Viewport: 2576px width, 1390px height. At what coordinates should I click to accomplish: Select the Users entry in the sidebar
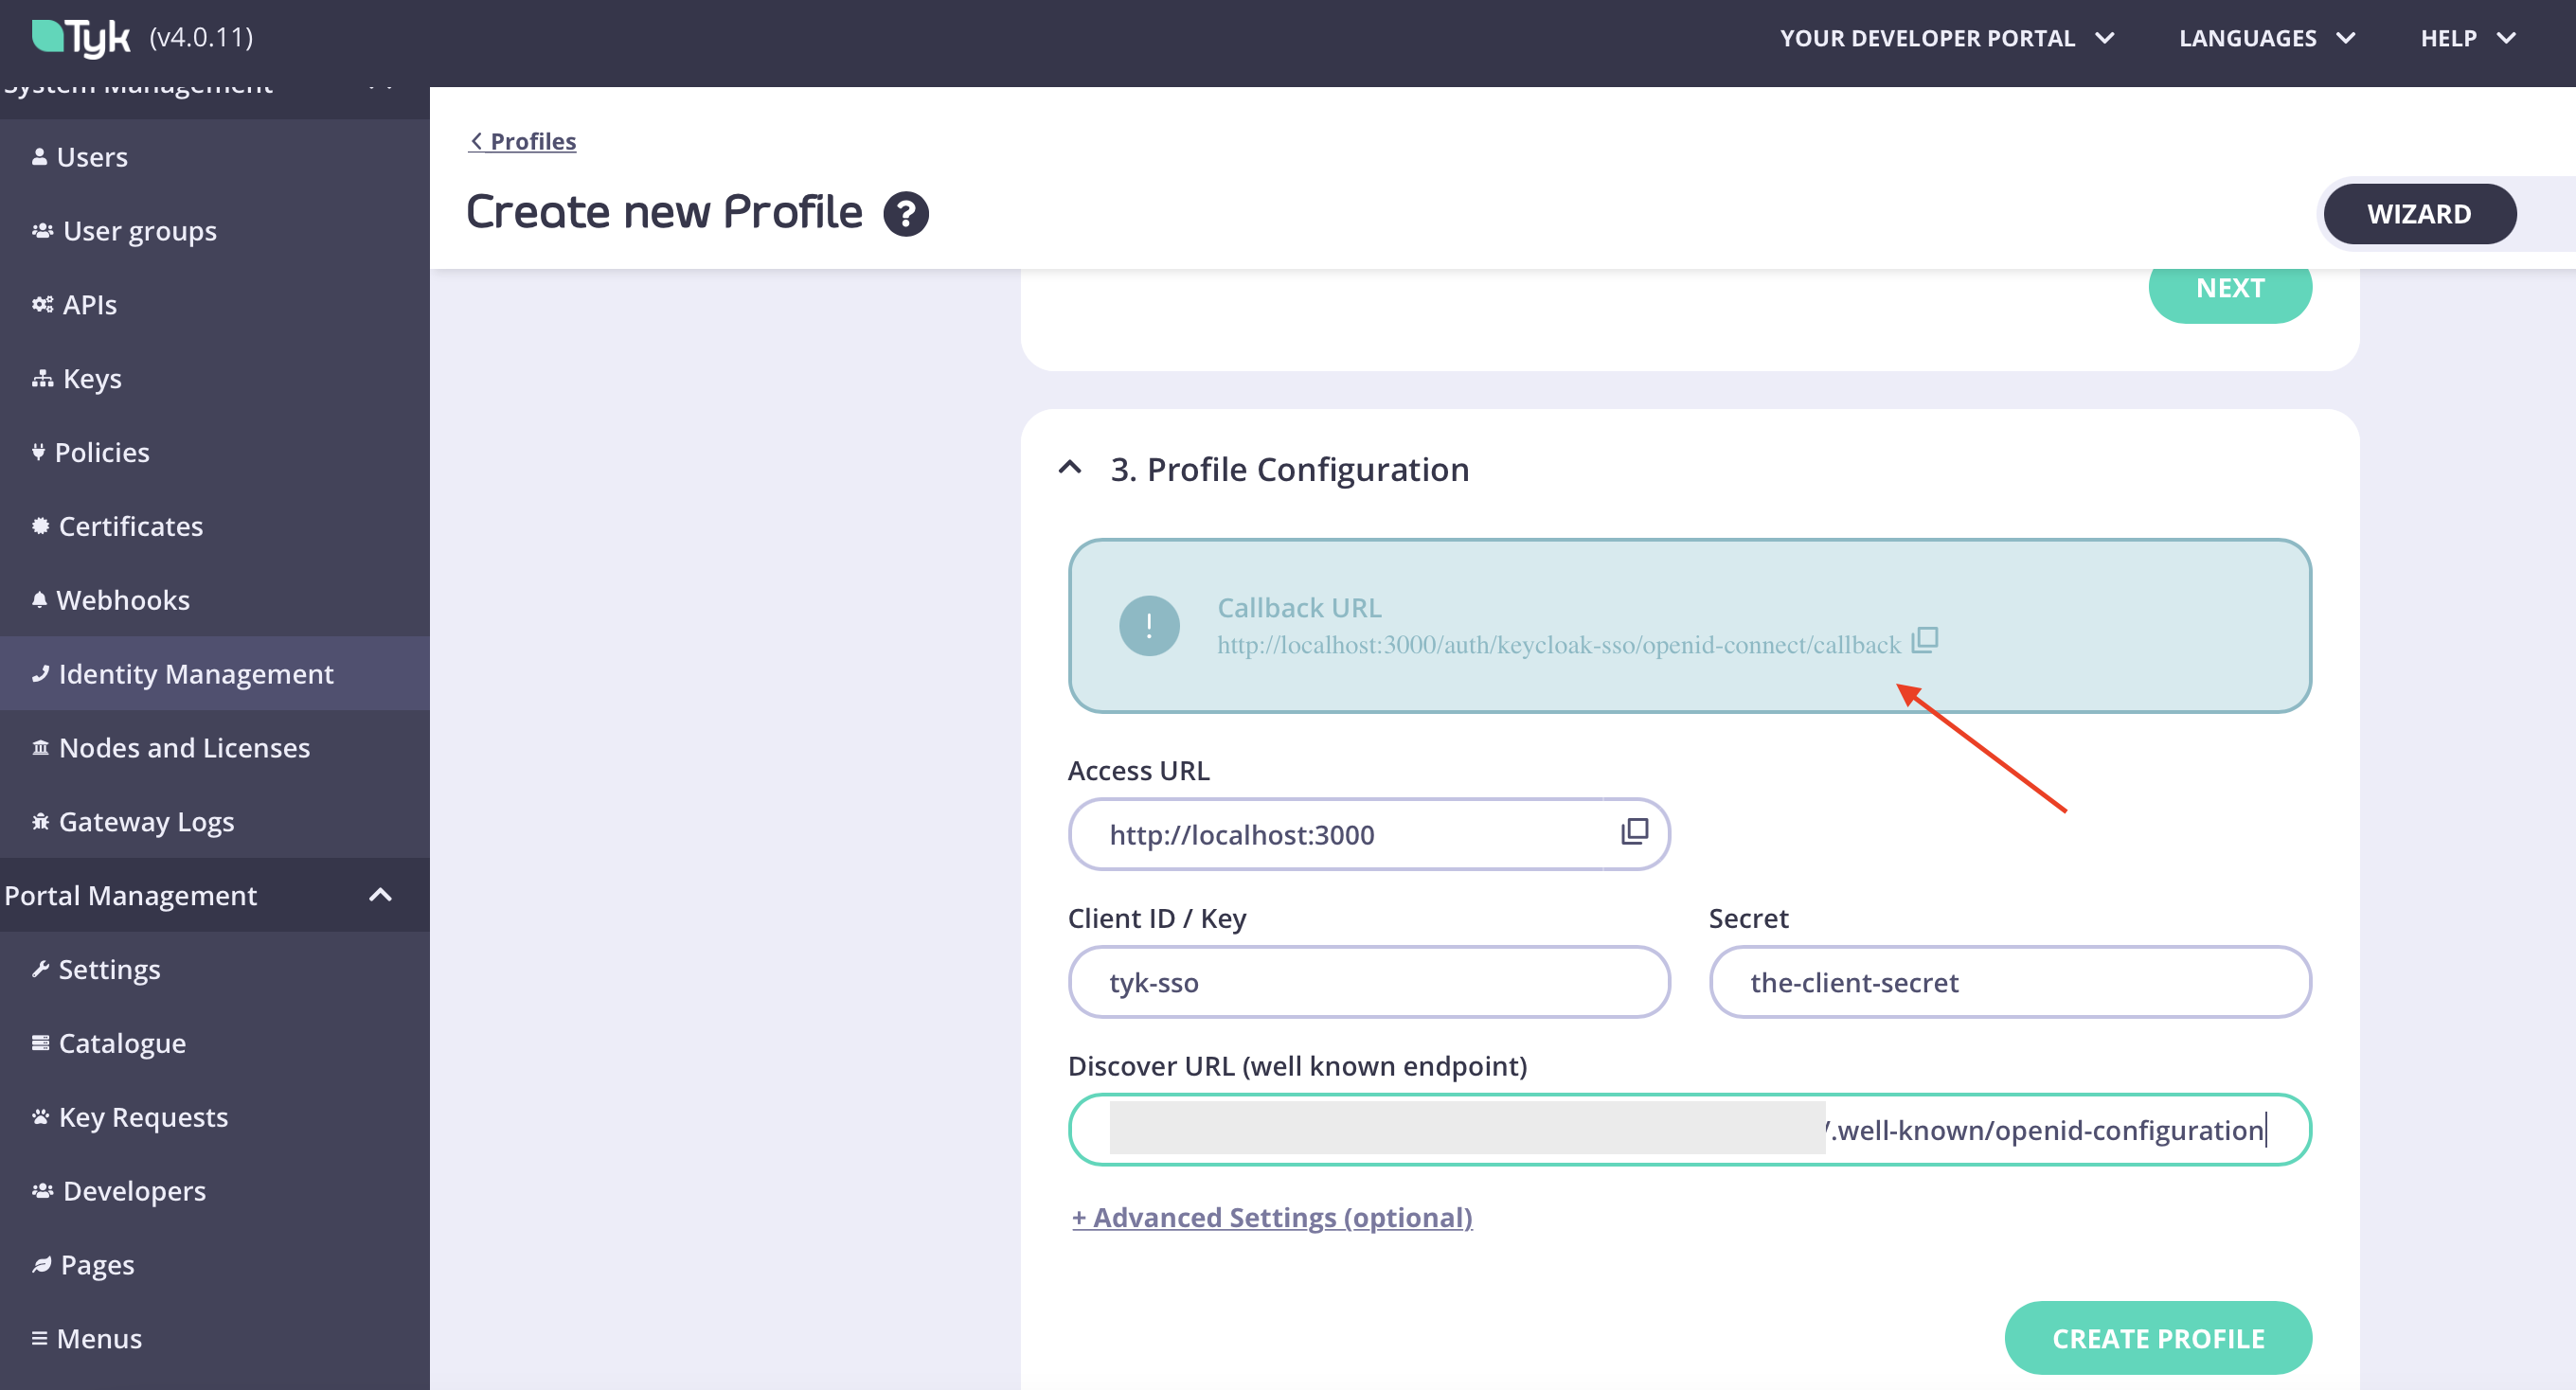click(92, 156)
